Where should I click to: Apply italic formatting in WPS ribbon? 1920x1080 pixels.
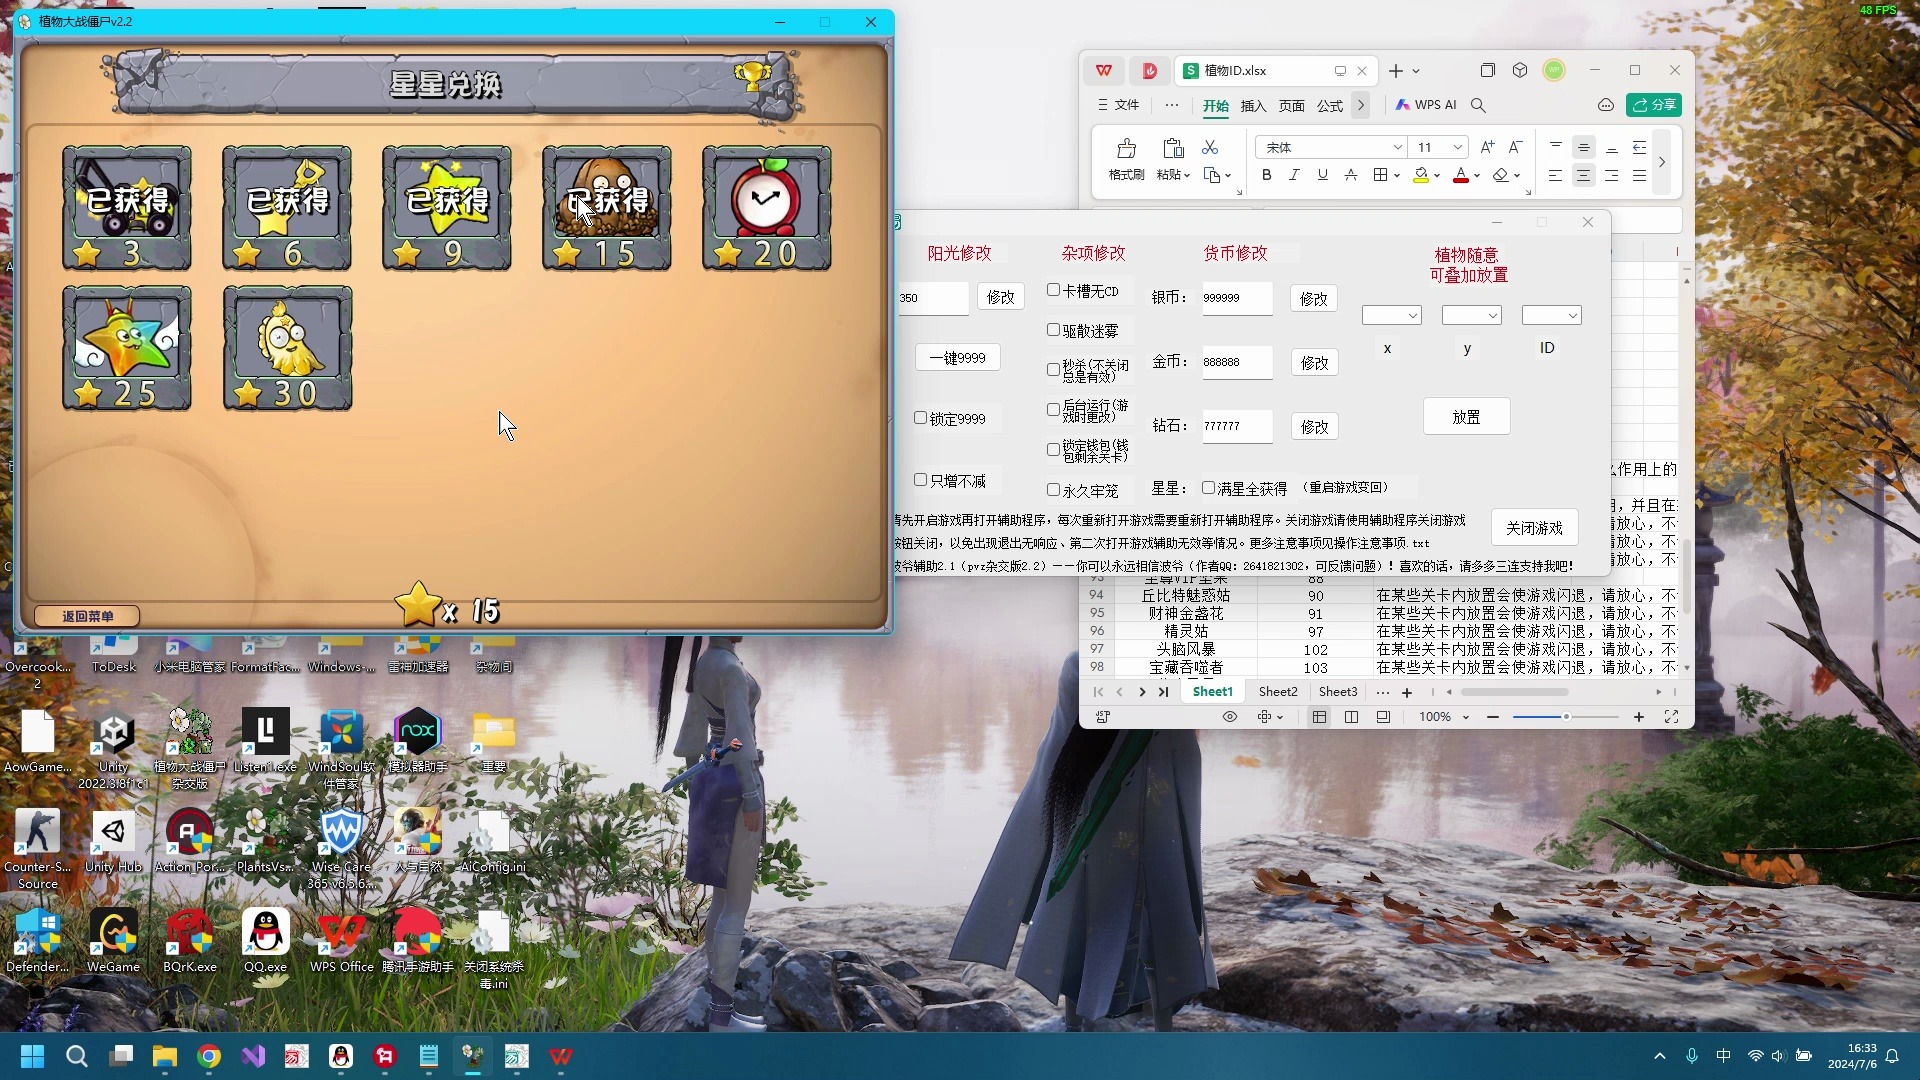(x=1294, y=175)
